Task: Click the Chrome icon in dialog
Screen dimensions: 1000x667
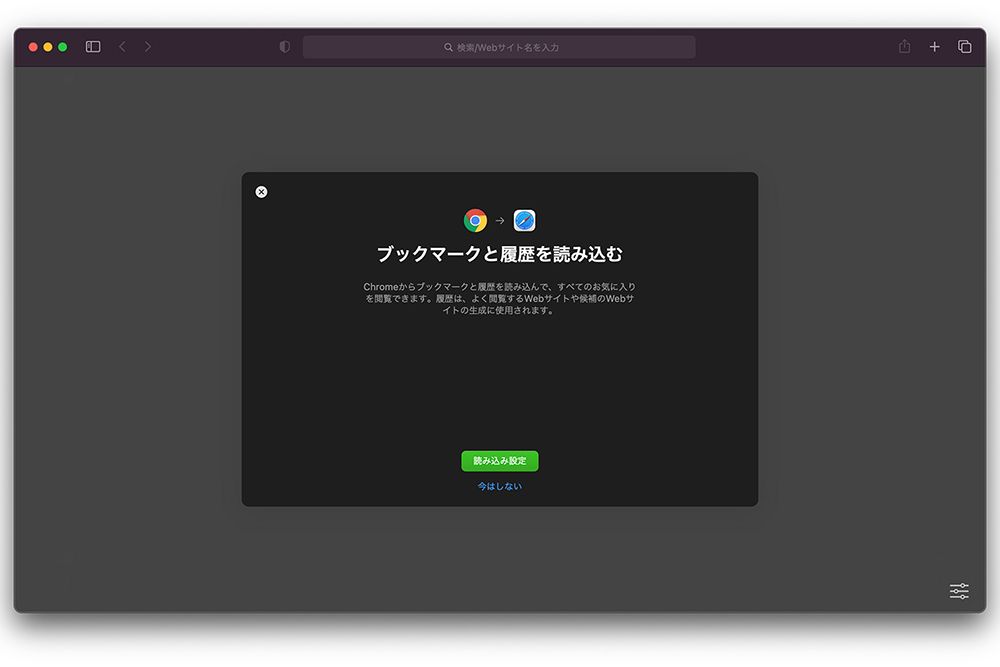Action: point(475,221)
